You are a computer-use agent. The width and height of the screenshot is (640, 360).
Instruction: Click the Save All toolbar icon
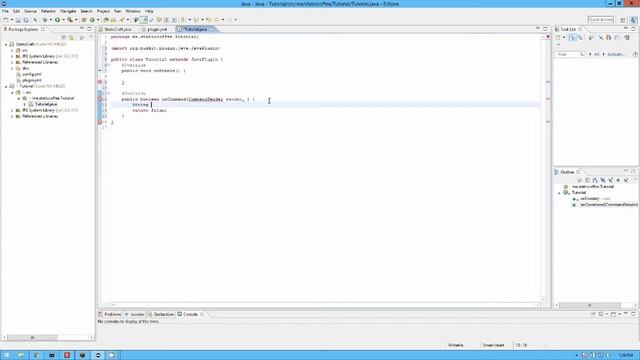tap(26, 20)
